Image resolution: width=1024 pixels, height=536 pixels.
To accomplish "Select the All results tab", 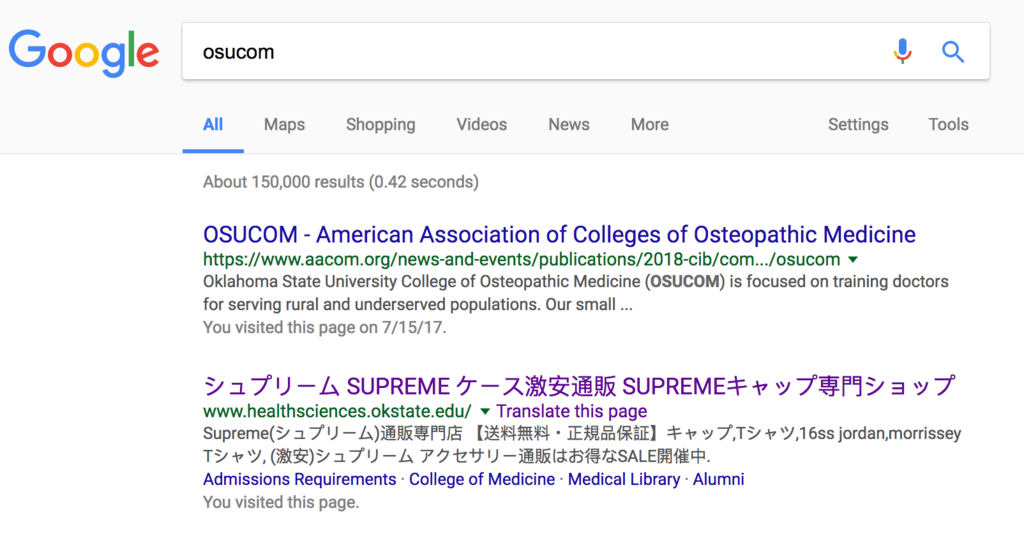I will [x=213, y=125].
